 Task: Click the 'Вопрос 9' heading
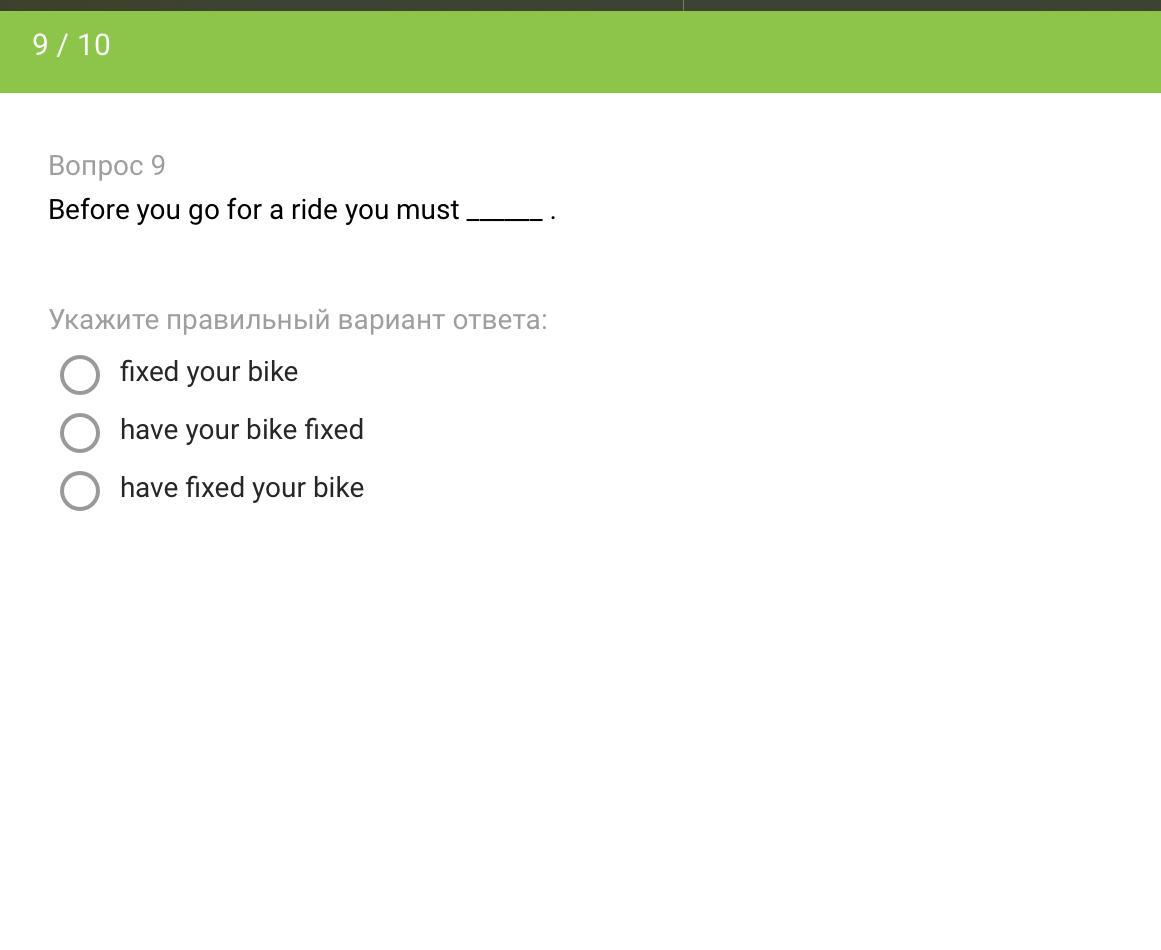tap(107, 166)
